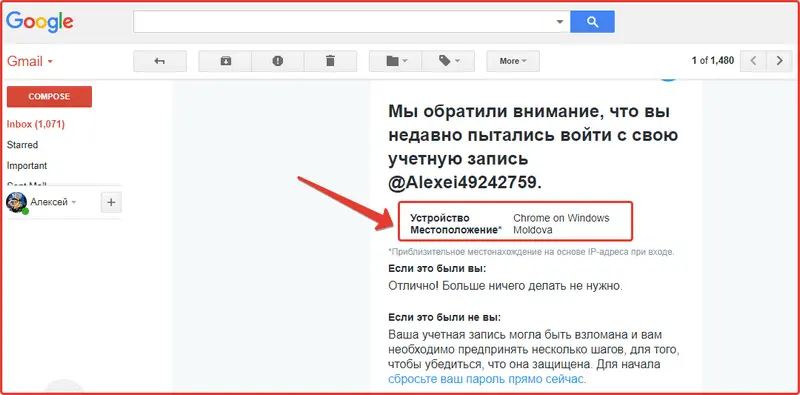The width and height of the screenshot is (800, 395).
Task: Report this message as spam
Action: 278,61
